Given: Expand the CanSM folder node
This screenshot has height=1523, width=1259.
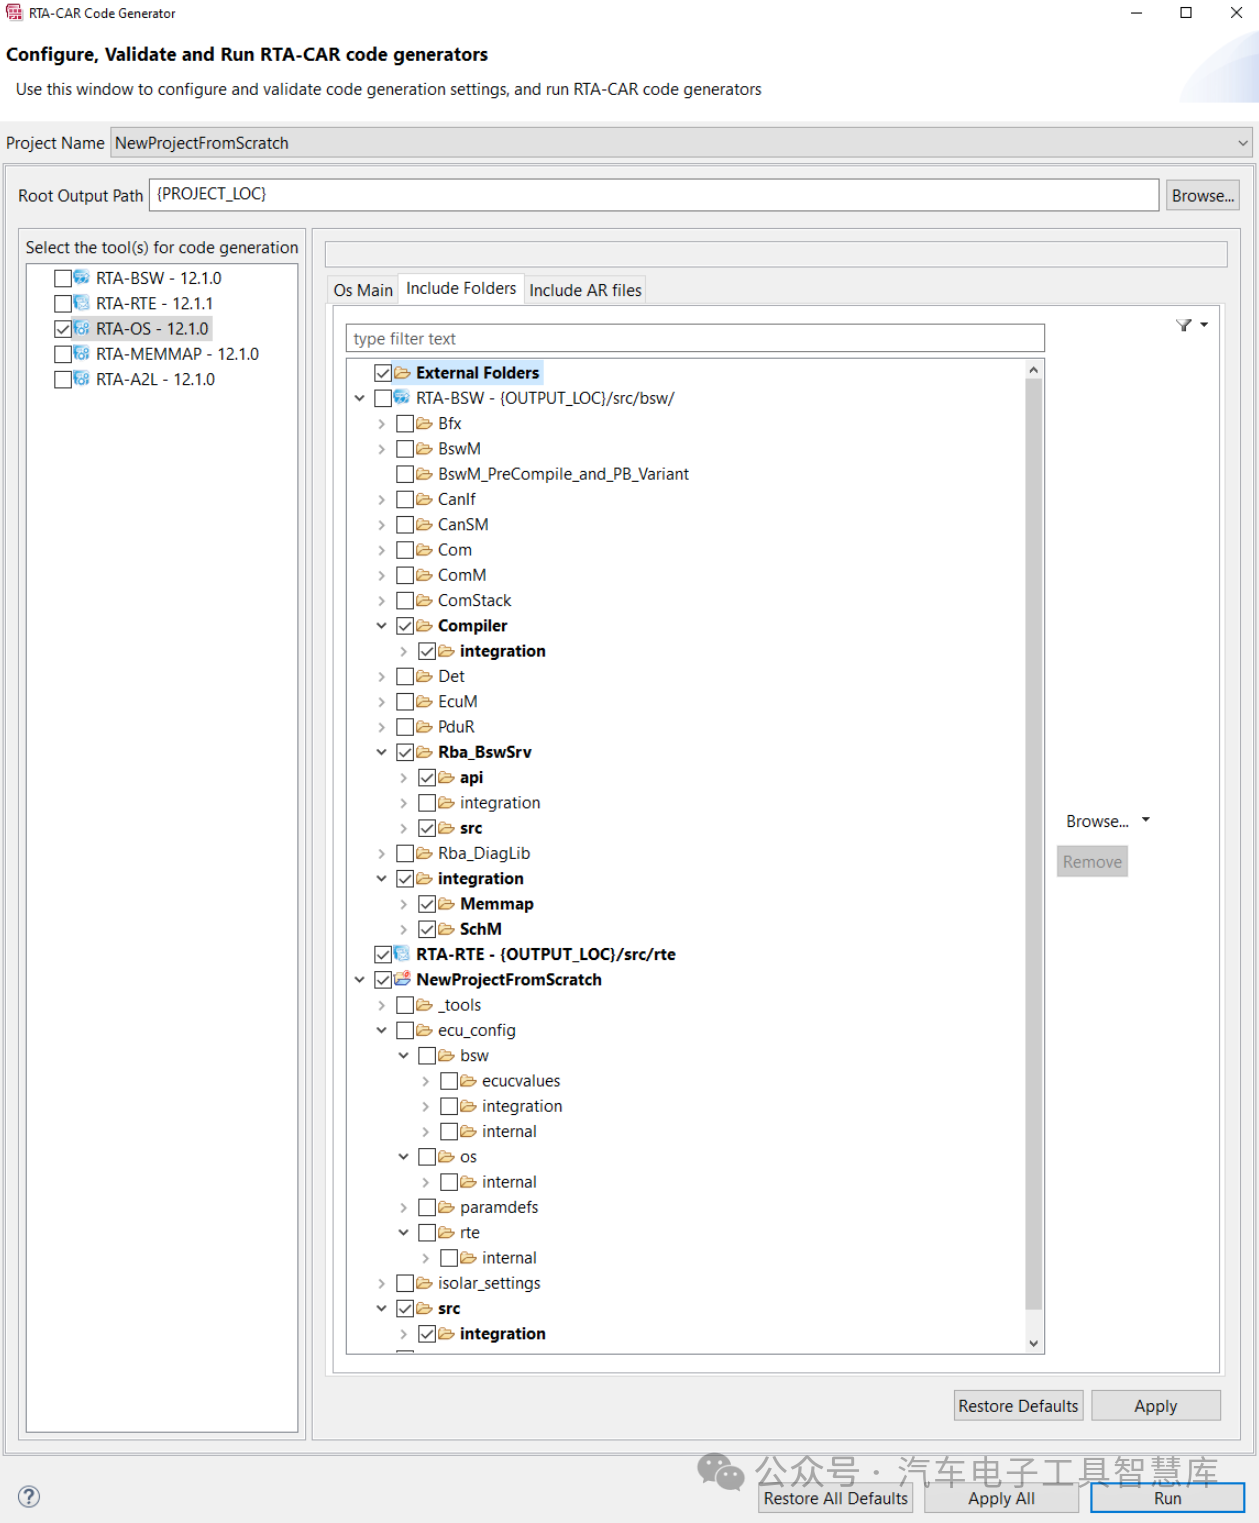Looking at the screenshot, I should [382, 524].
